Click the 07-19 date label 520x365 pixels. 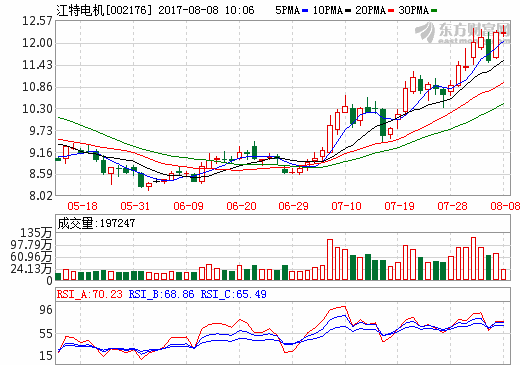pos(399,206)
